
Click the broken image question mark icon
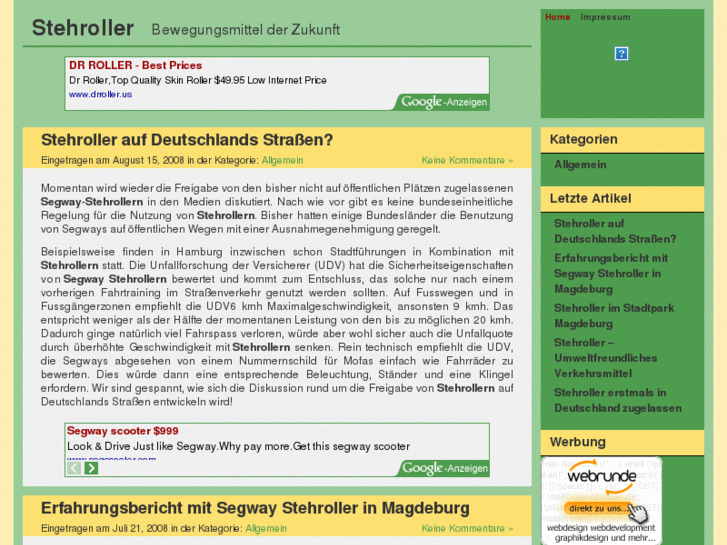click(x=621, y=53)
